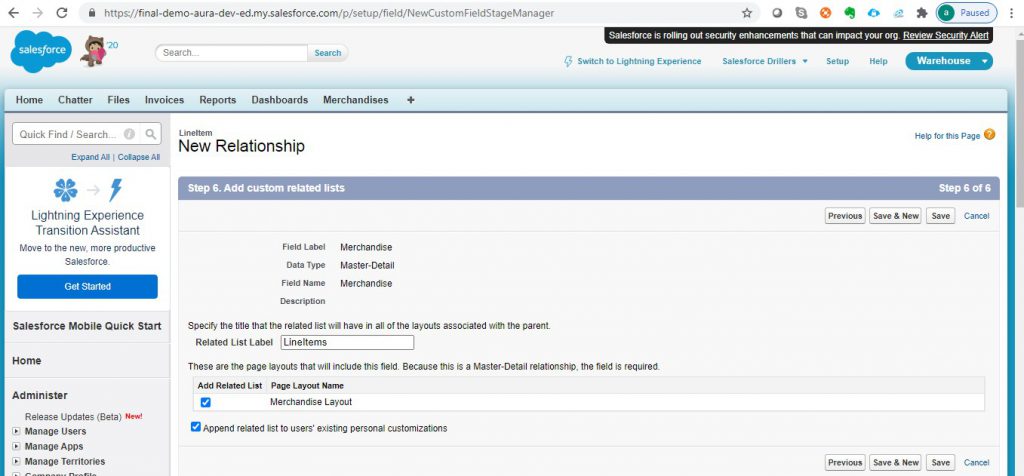The image size is (1024, 476).
Task: Click the Quick Find info icon
Action: point(130,134)
